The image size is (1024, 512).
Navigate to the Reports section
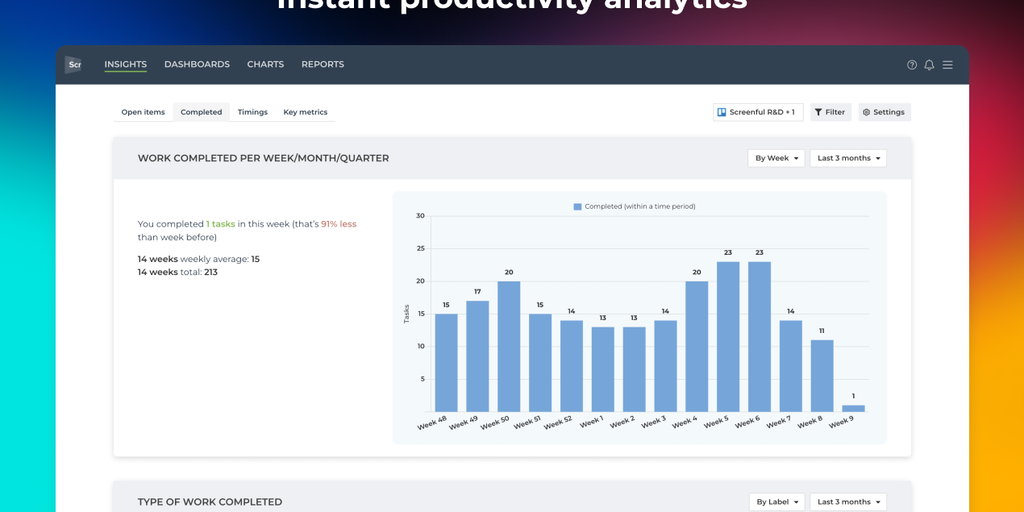pos(322,65)
